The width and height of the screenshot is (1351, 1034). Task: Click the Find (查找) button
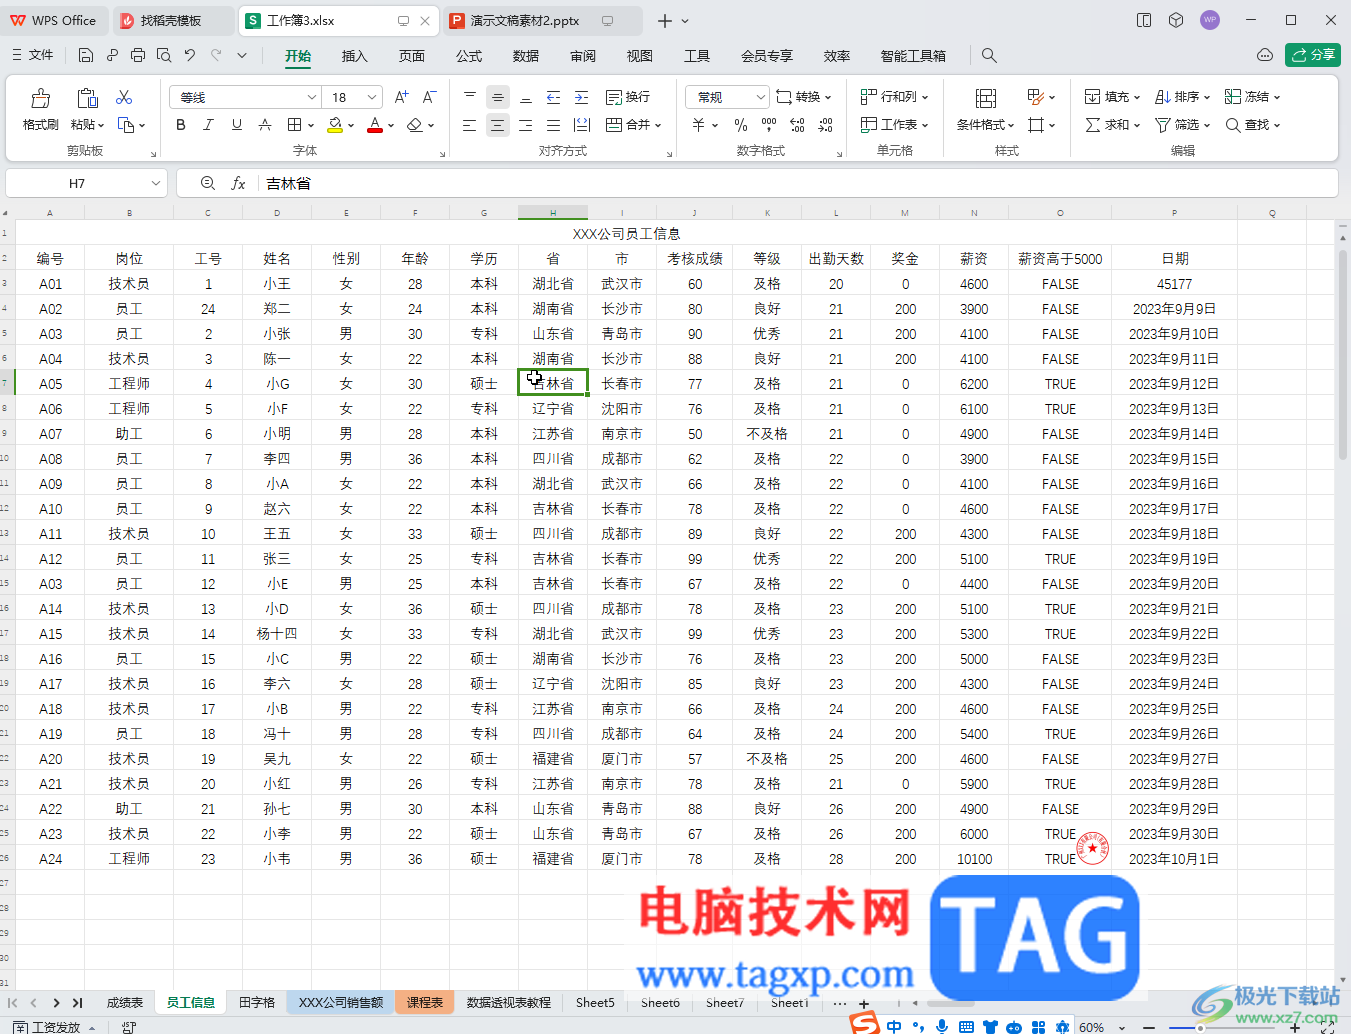(1252, 125)
